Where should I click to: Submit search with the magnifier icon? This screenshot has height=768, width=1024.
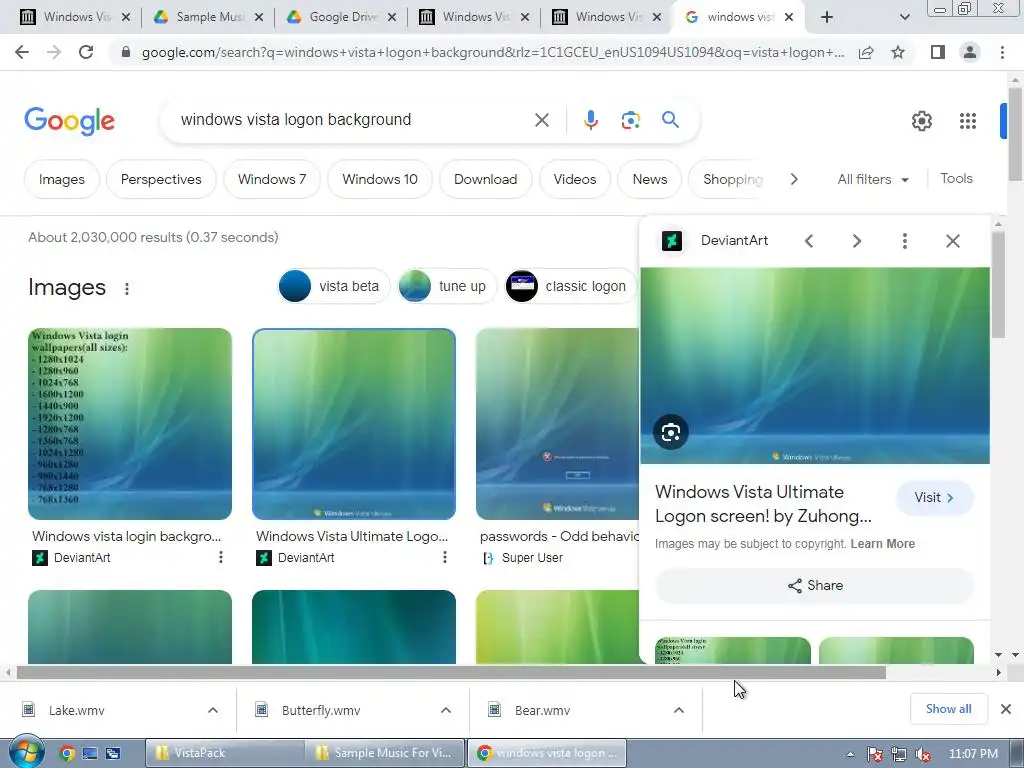click(670, 120)
